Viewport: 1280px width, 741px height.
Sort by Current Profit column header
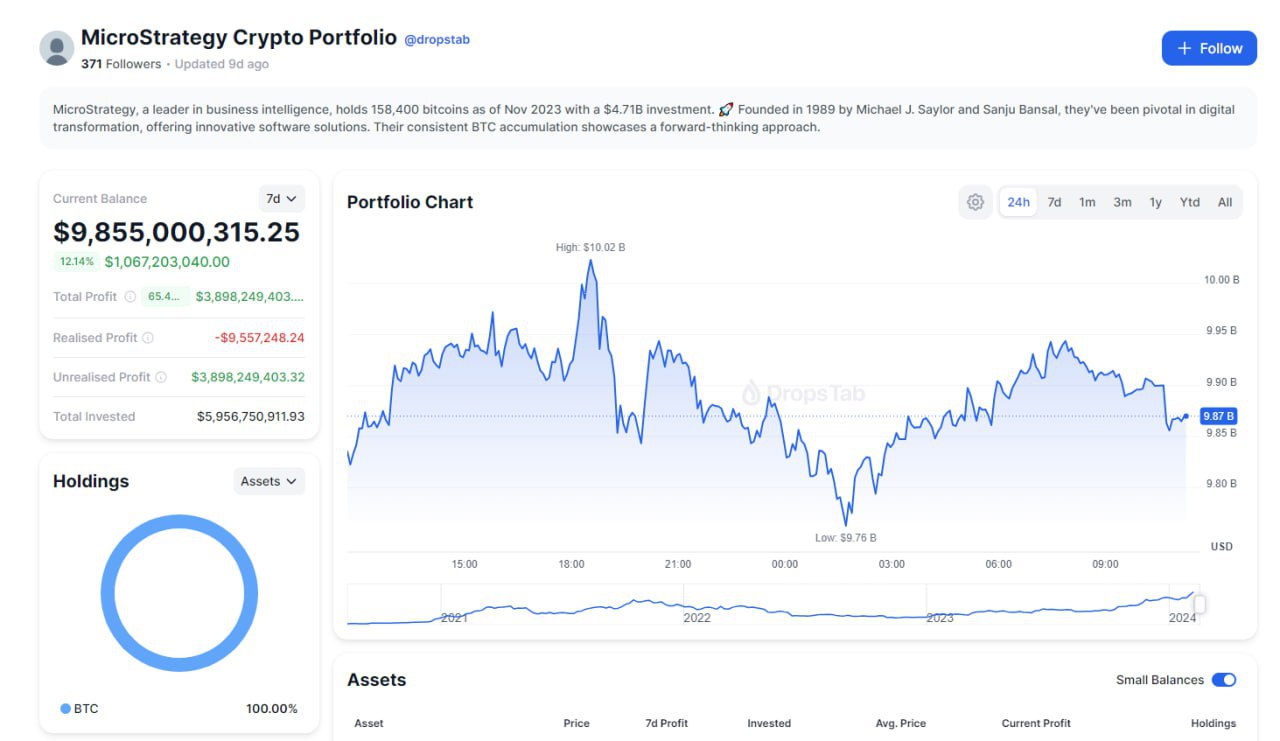point(1036,723)
